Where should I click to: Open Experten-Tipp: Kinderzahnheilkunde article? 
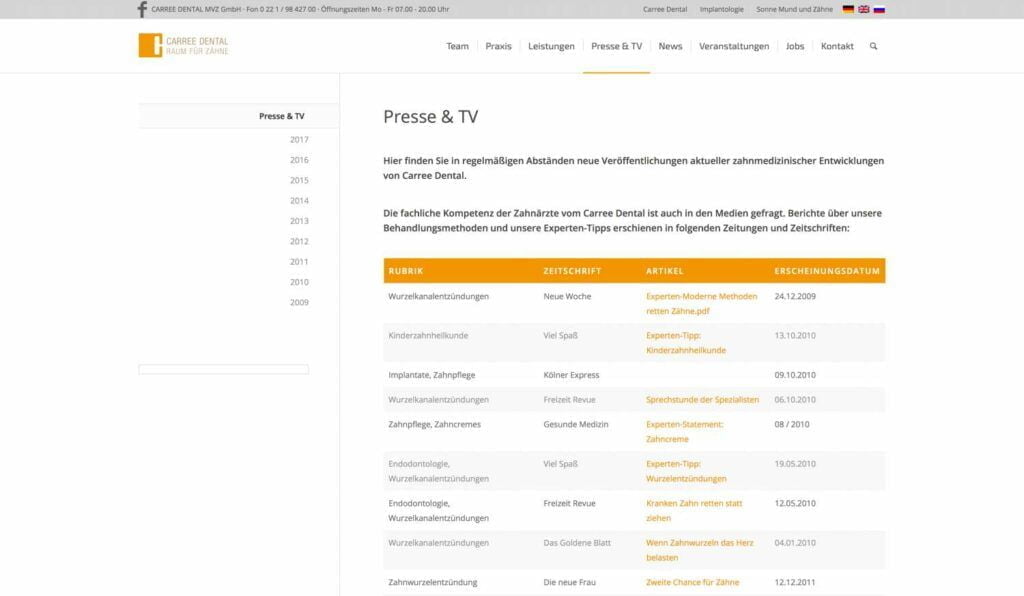point(686,343)
